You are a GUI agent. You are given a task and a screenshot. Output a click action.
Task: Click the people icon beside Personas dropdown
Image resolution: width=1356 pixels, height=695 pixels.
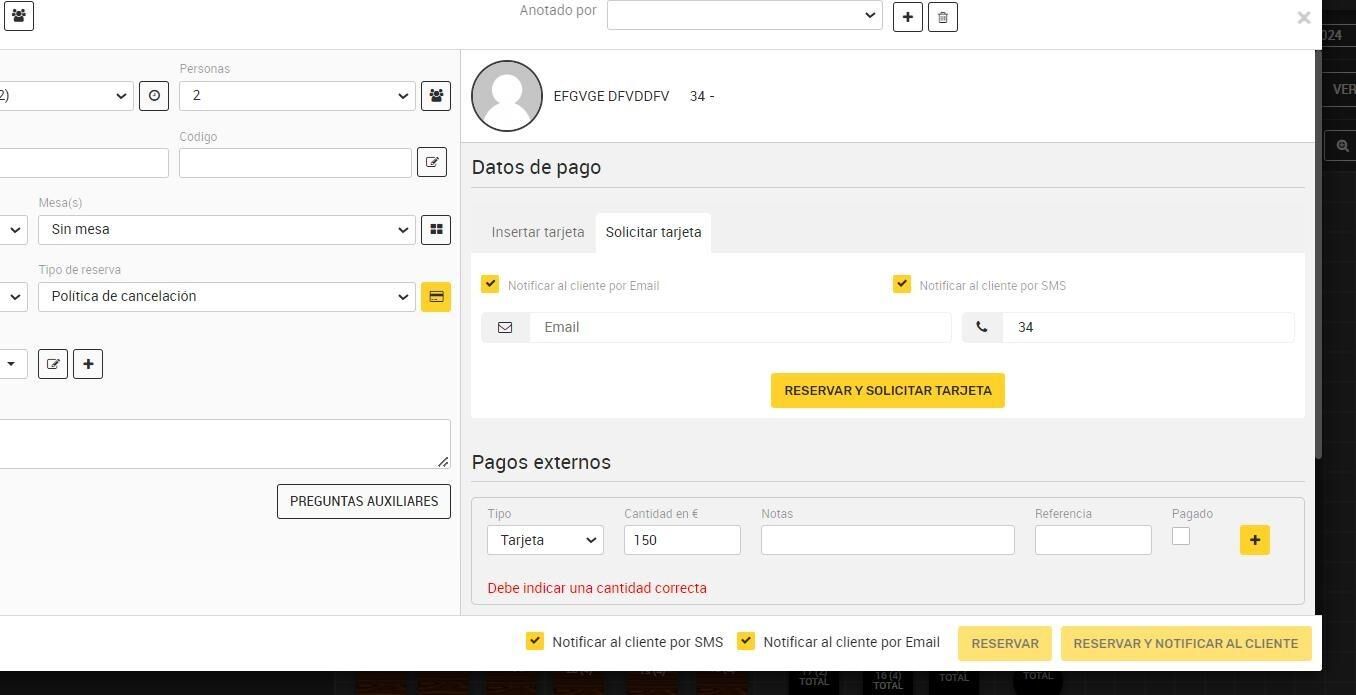click(436, 96)
